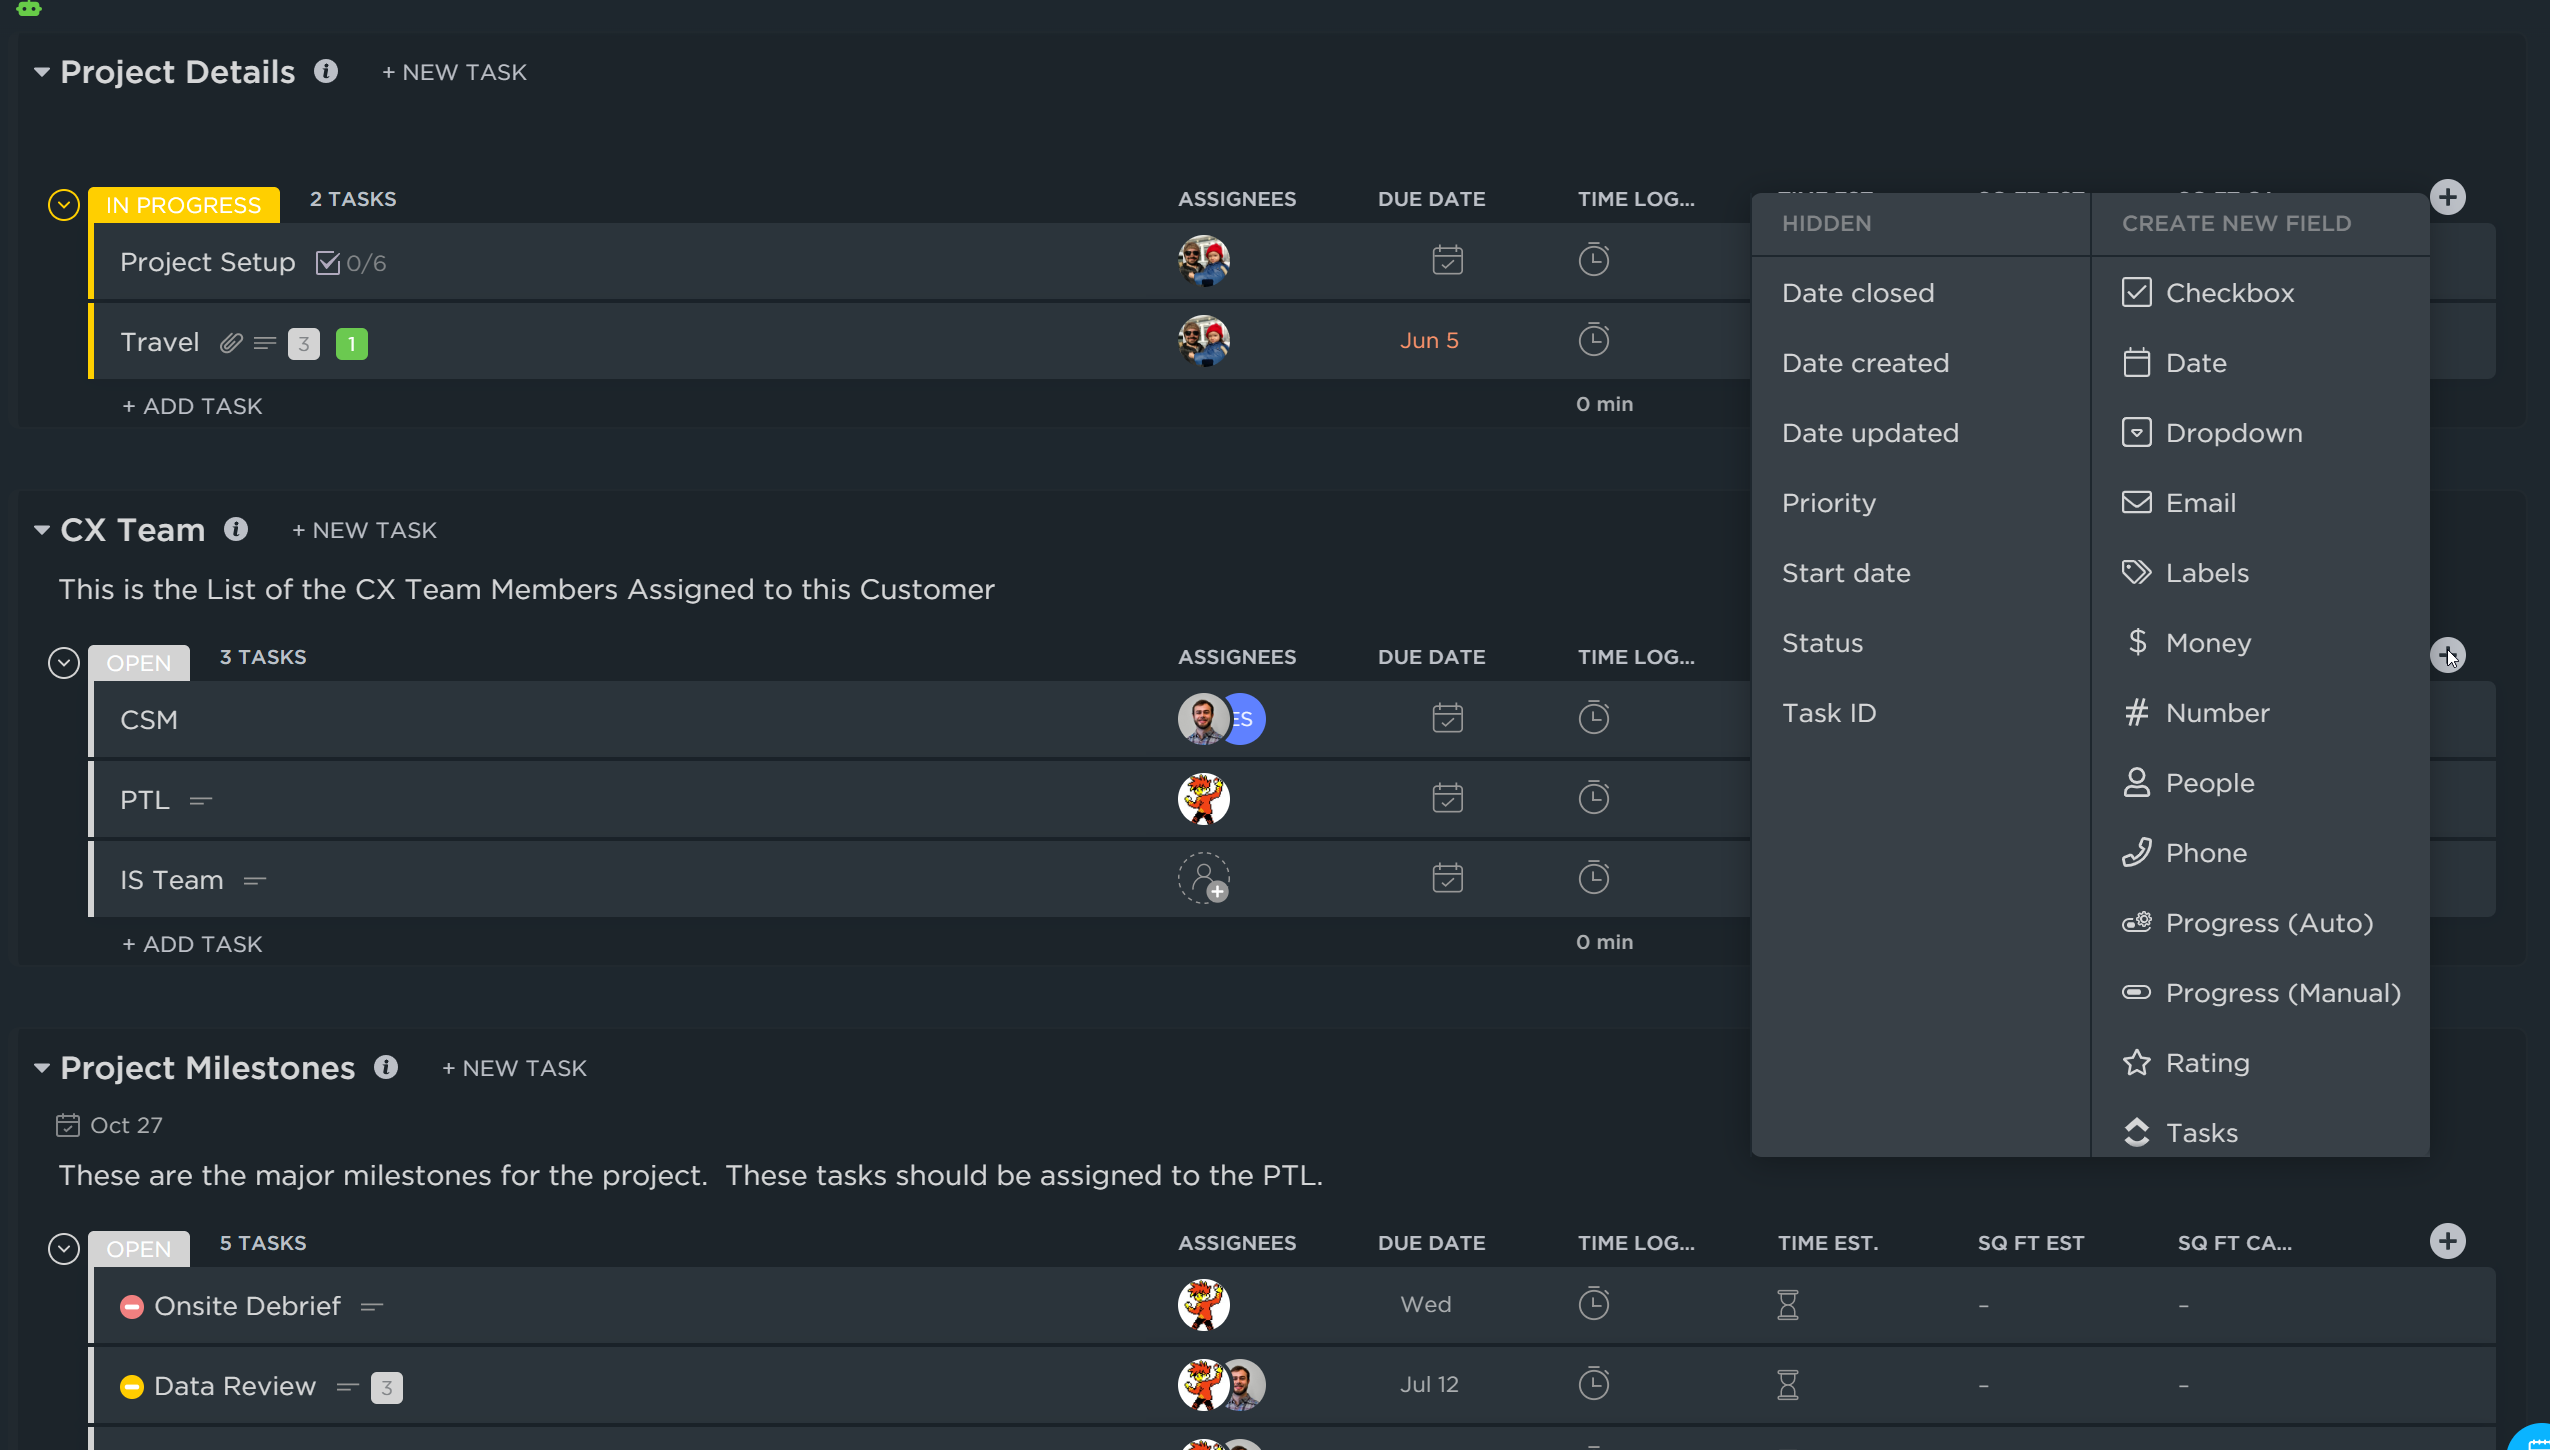The width and height of the screenshot is (2550, 1450).
Task: Click hourglass time estimate for Onsite Debrief
Action: (x=1787, y=1304)
